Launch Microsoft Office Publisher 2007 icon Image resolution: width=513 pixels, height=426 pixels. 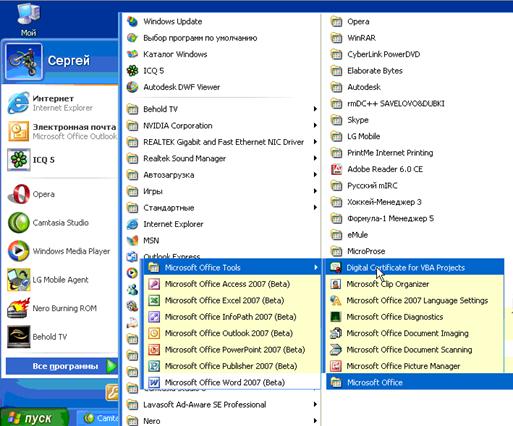[154, 366]
